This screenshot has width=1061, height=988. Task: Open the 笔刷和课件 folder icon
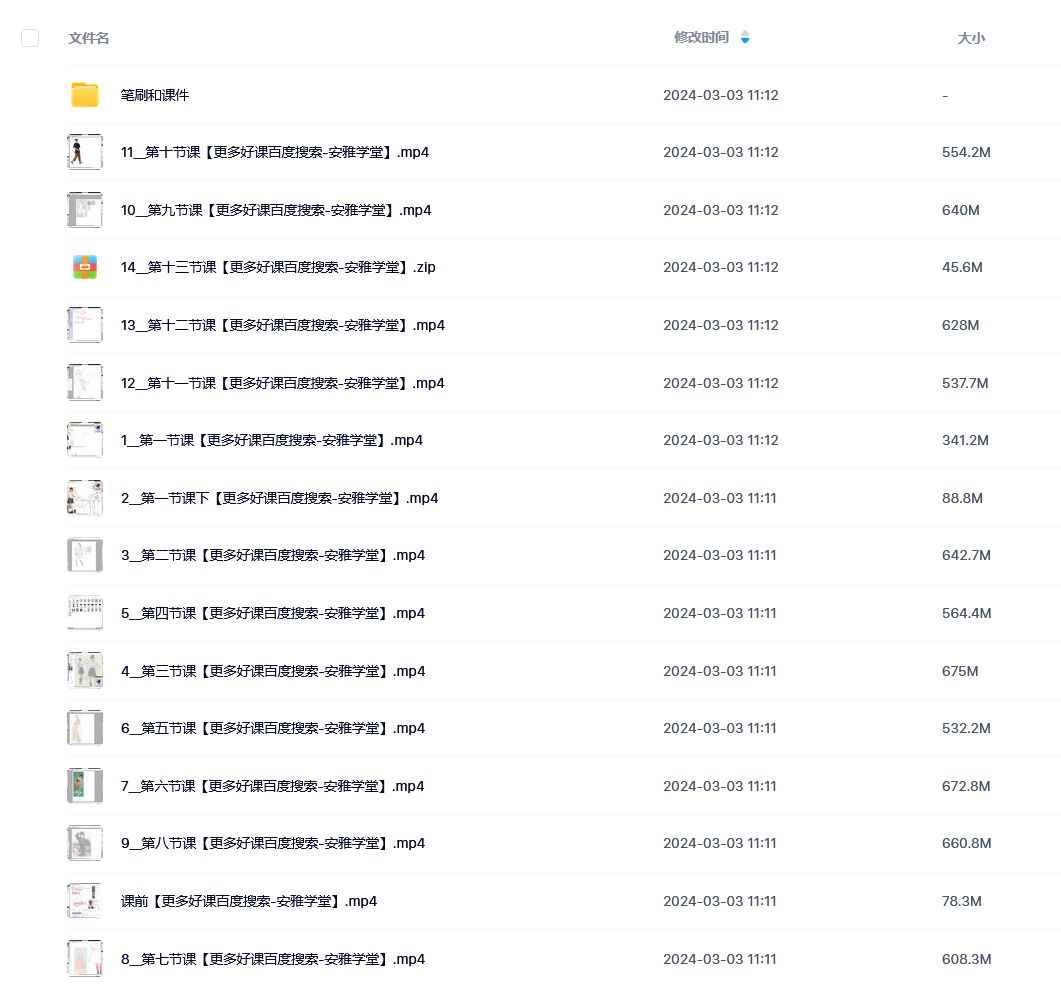point(85,95)
